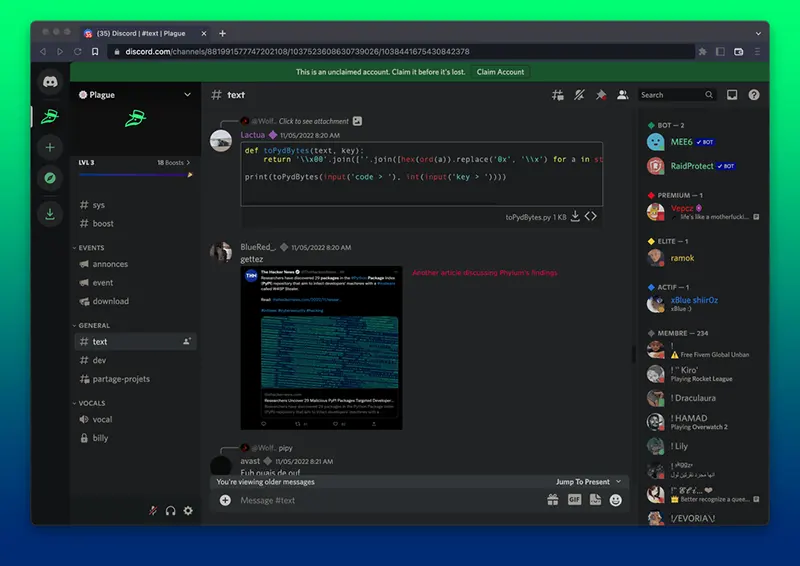This screenshot has height=566, width=800.
Task: Toggle notification mute icon in channel header
Action: (x=579, y=95)
